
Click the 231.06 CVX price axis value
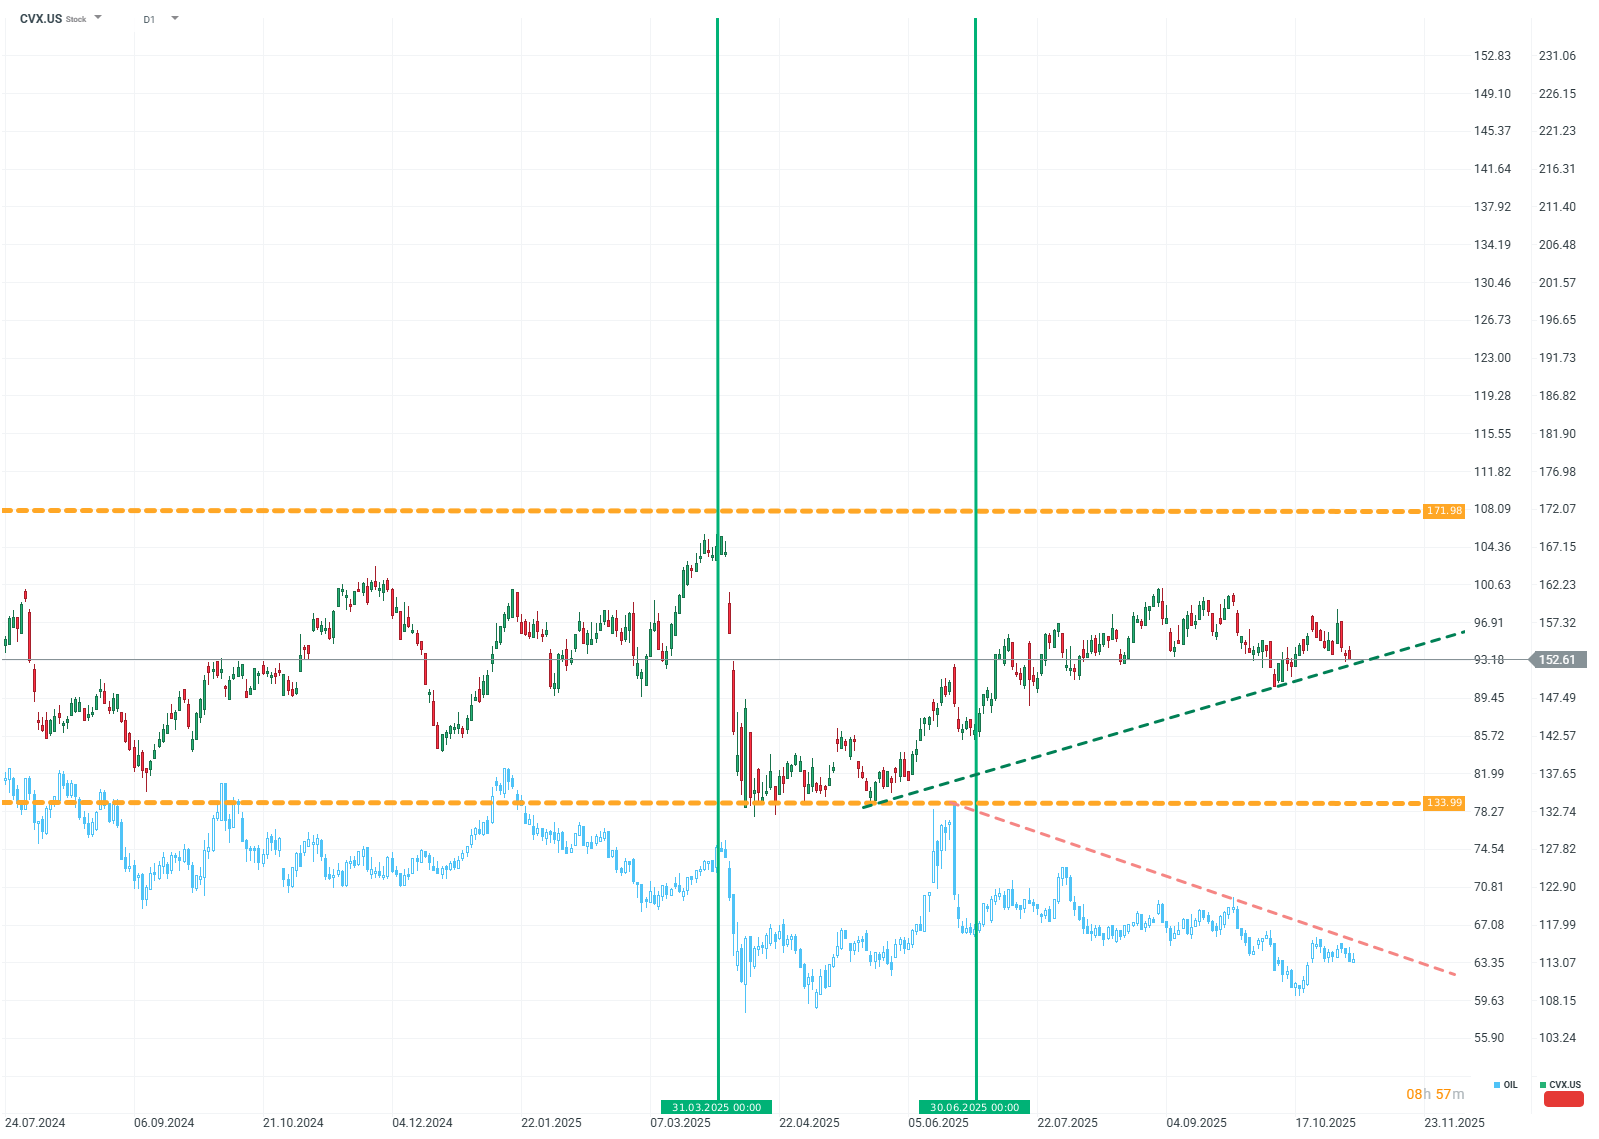1557,56
